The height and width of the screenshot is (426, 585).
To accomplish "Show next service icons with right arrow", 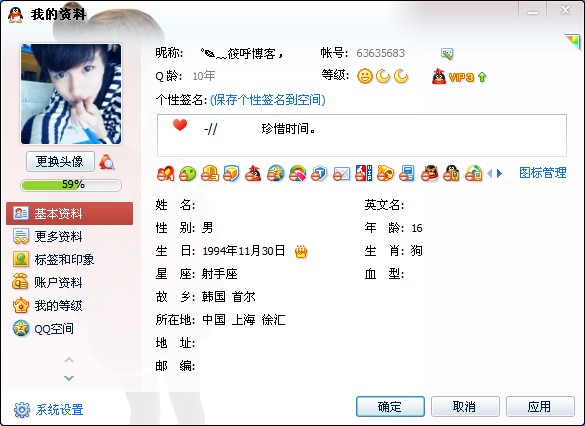I will pyautogui.click(x=500, y=173).
